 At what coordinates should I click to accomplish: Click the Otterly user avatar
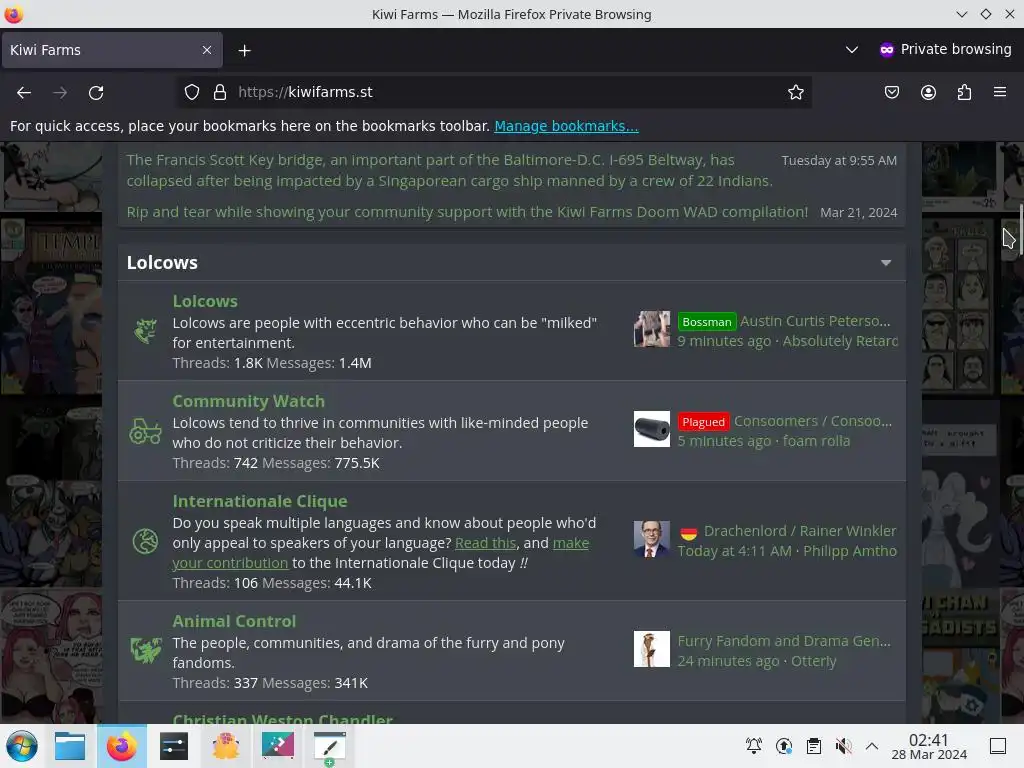tap(652, 648)
